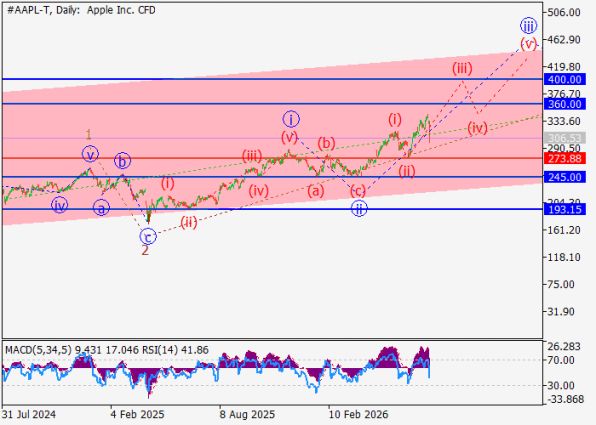
Task: Click red (v) label just below circled i
Action: point(289,137)
